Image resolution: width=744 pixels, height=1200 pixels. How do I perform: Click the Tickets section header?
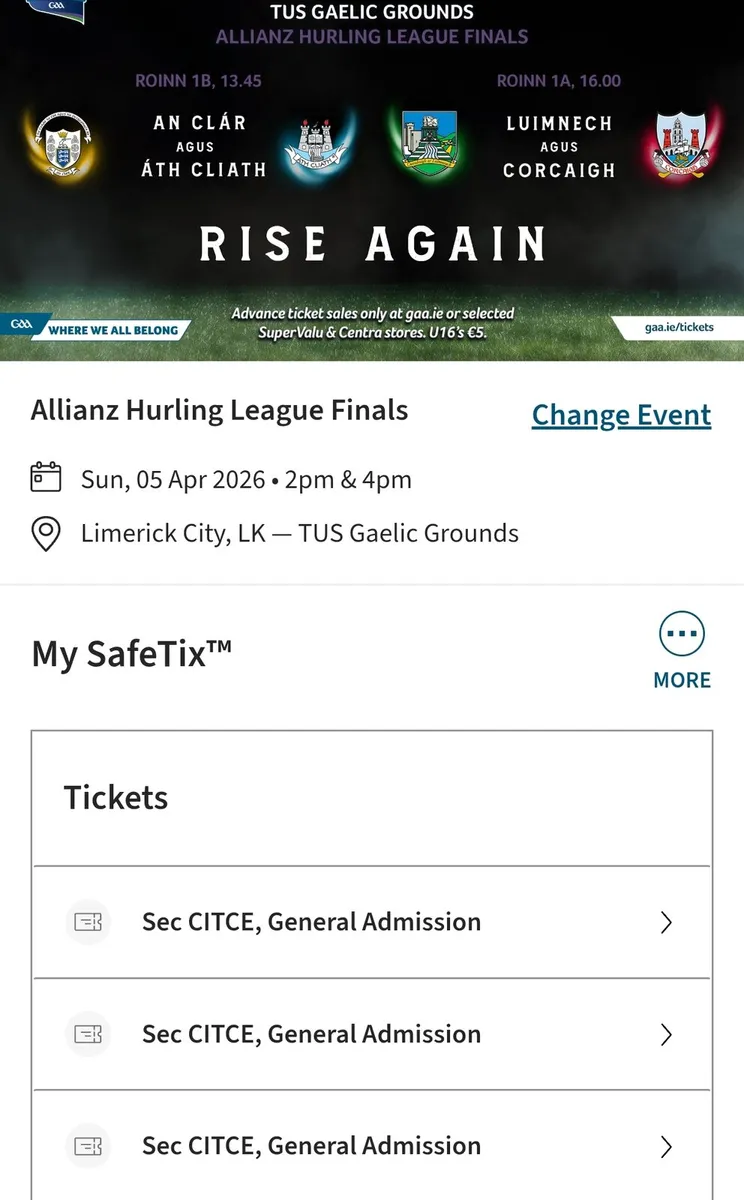[115, 797]
